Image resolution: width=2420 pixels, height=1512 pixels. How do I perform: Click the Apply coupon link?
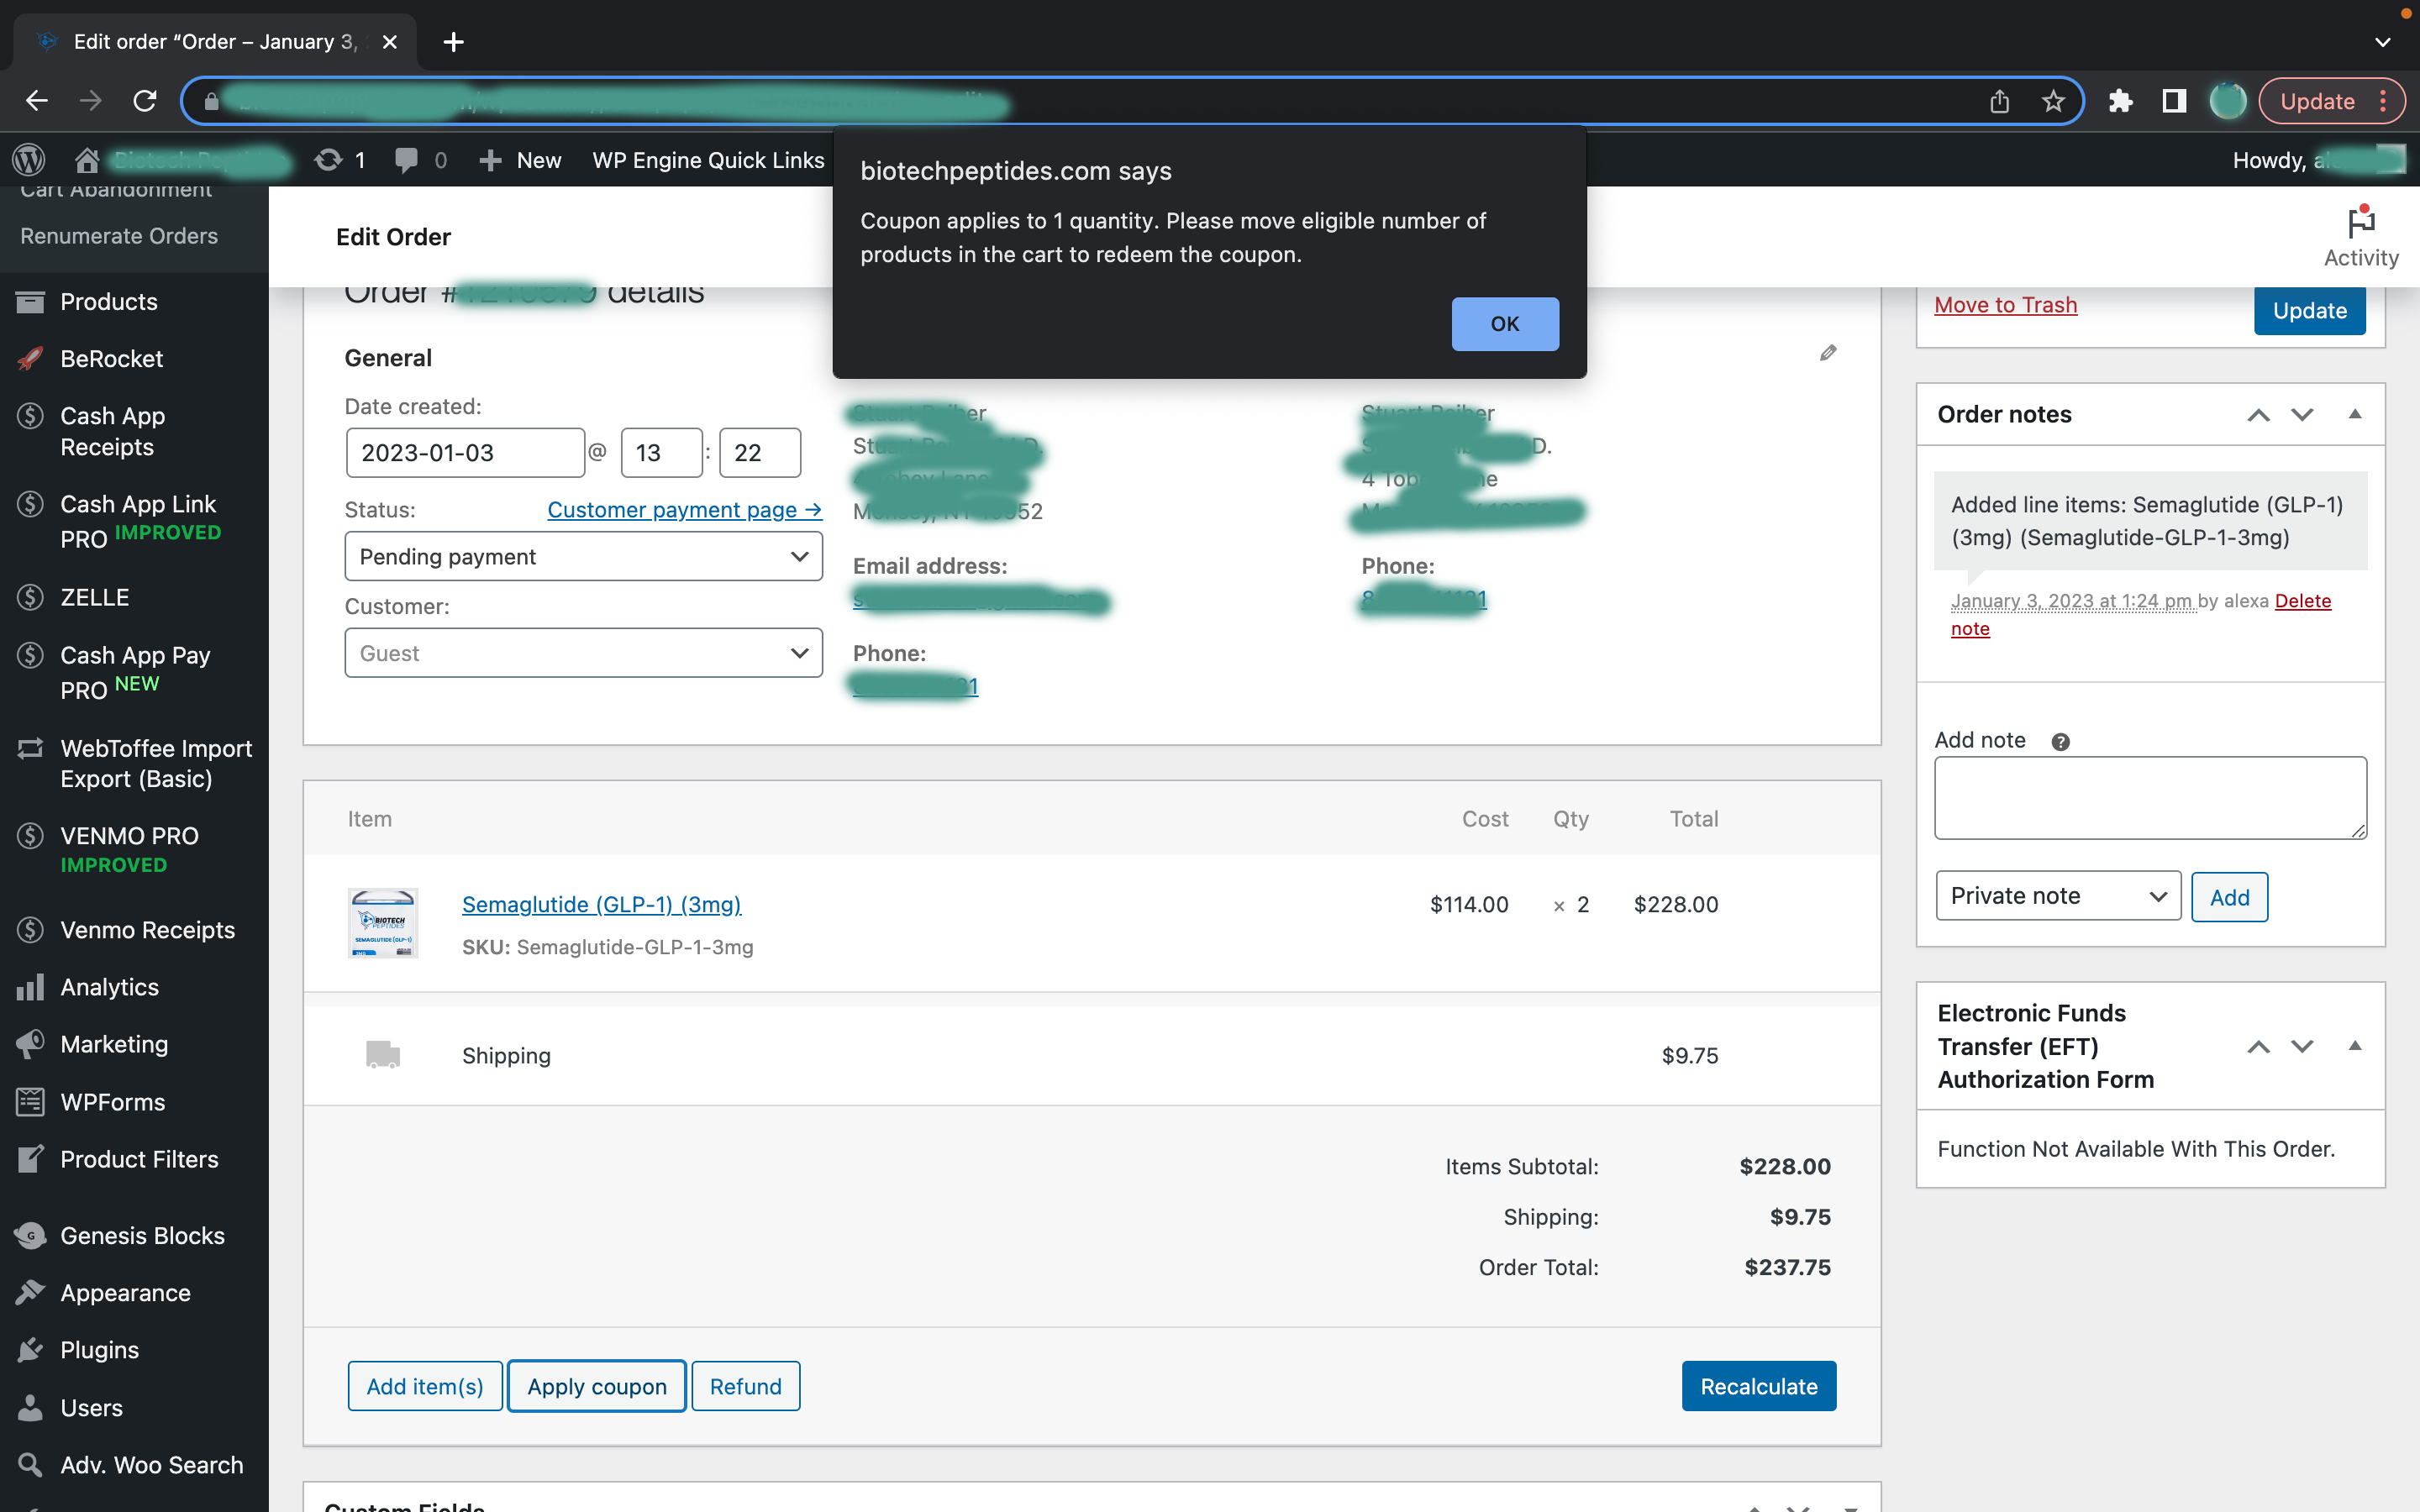click(597, 1387)
